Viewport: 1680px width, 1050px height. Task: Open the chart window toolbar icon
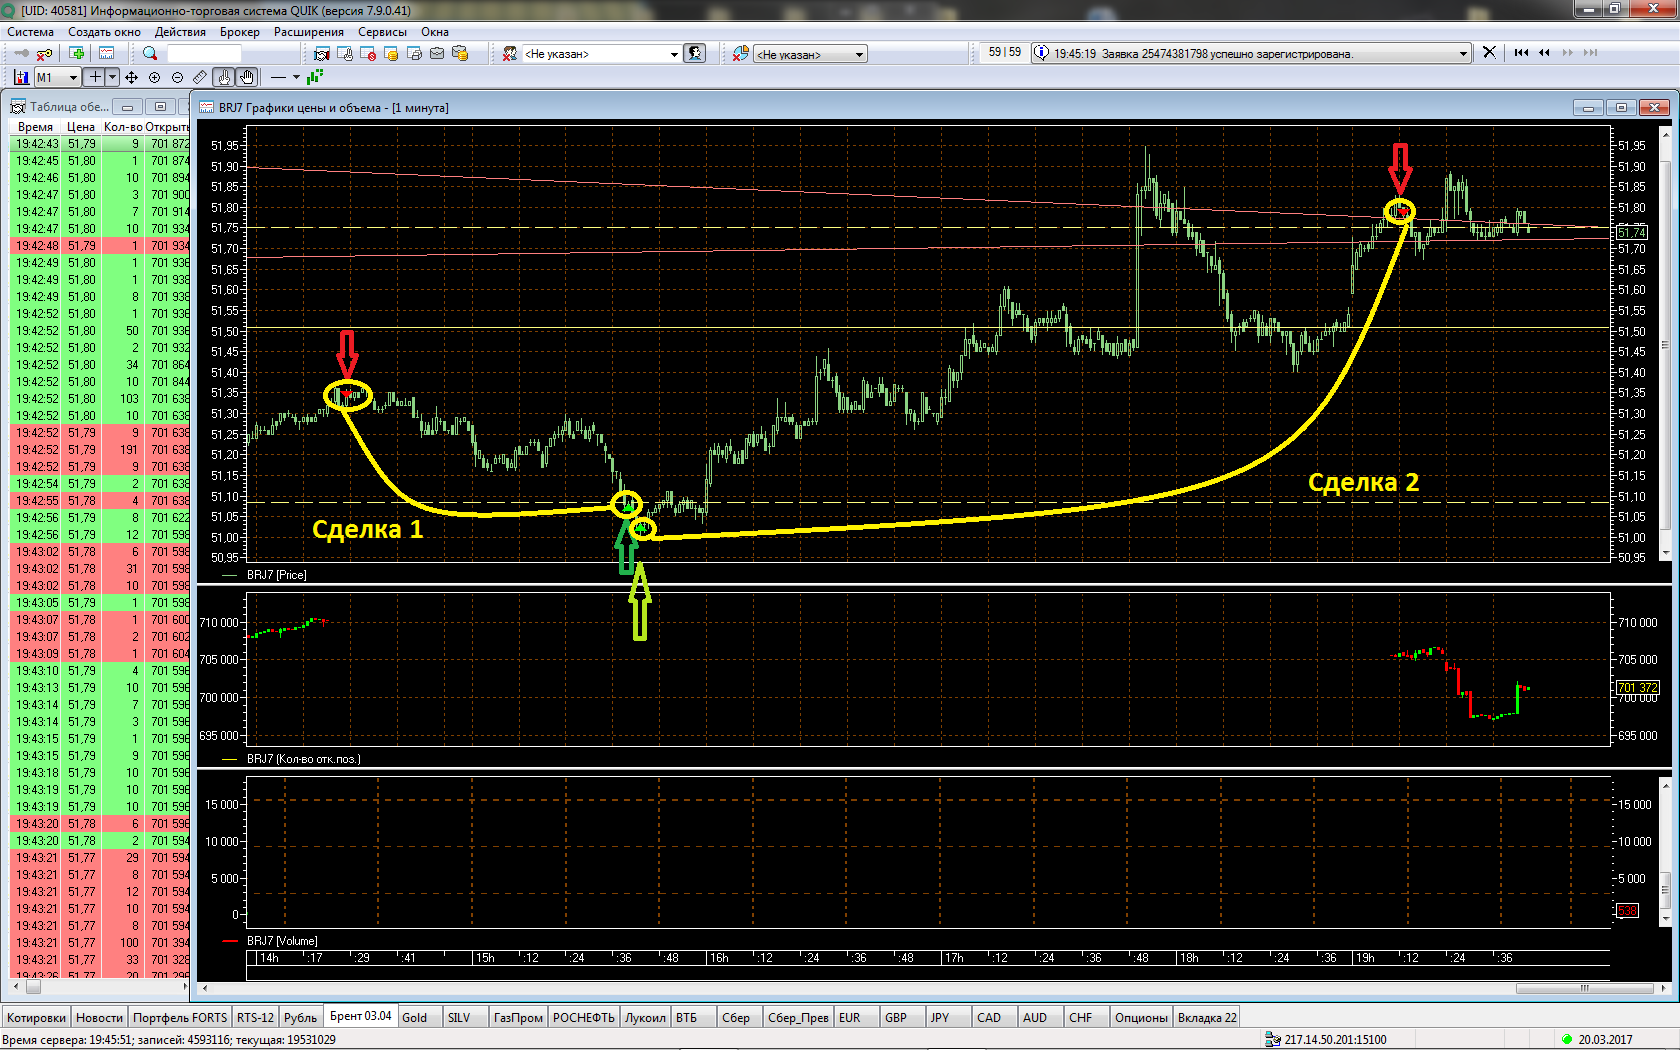(x=107, y=53)
